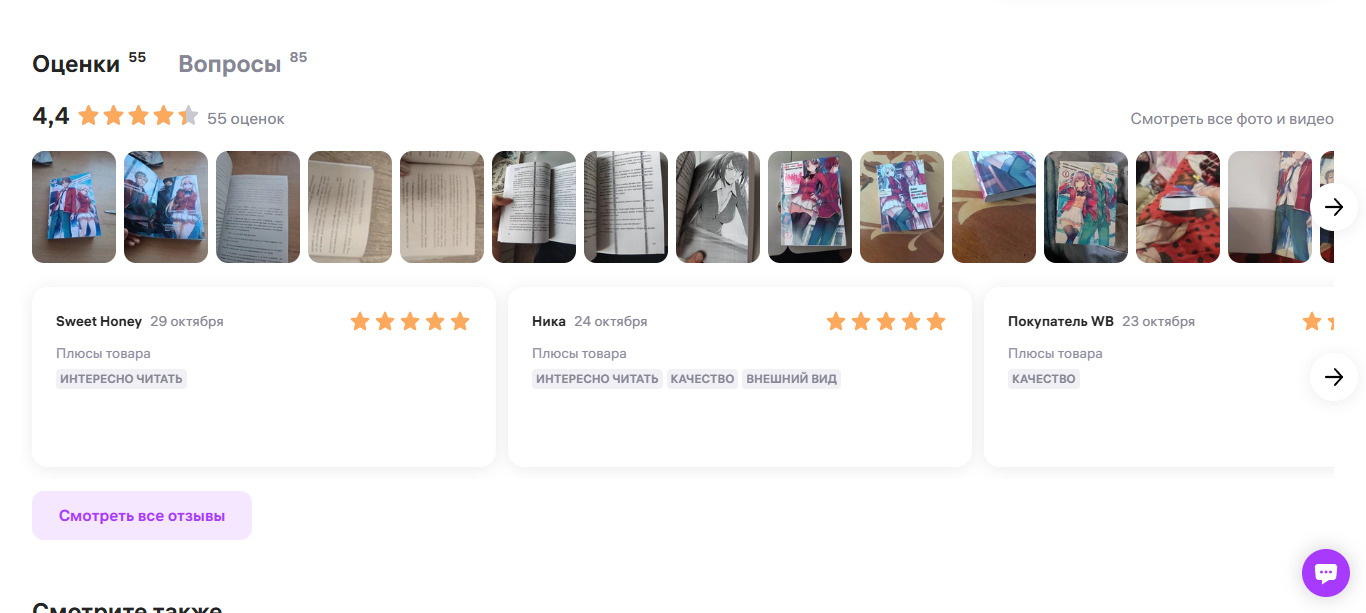Image resolution: width=1366 pixels, height=613 pixels.
Task: Open the purple chat support bubble icon
Action: (1326, 573)
